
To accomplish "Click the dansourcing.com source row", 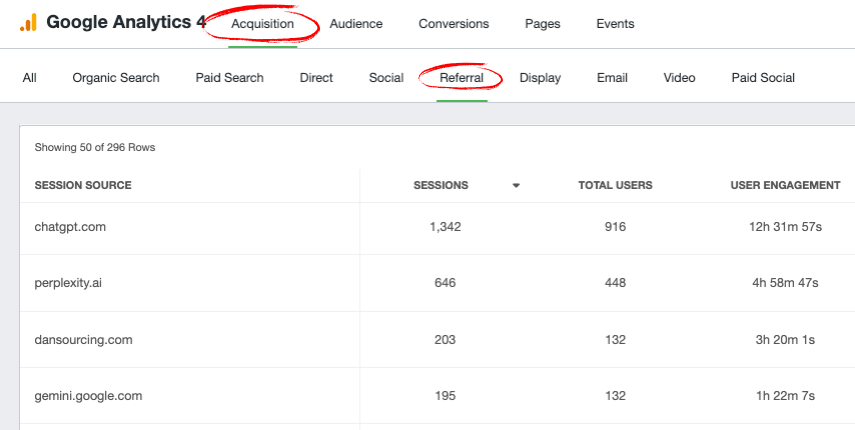I will point(437,340).
